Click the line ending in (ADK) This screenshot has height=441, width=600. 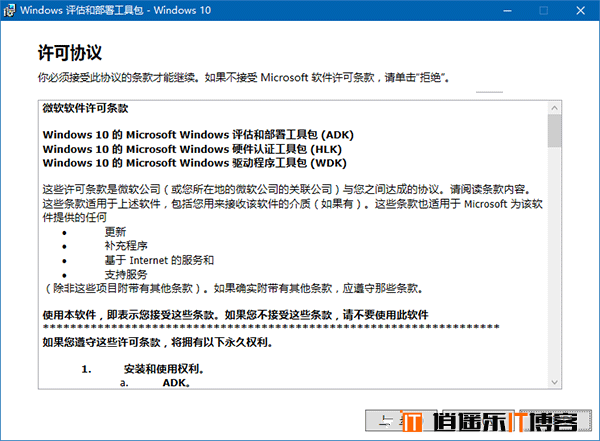pos(198,135)
